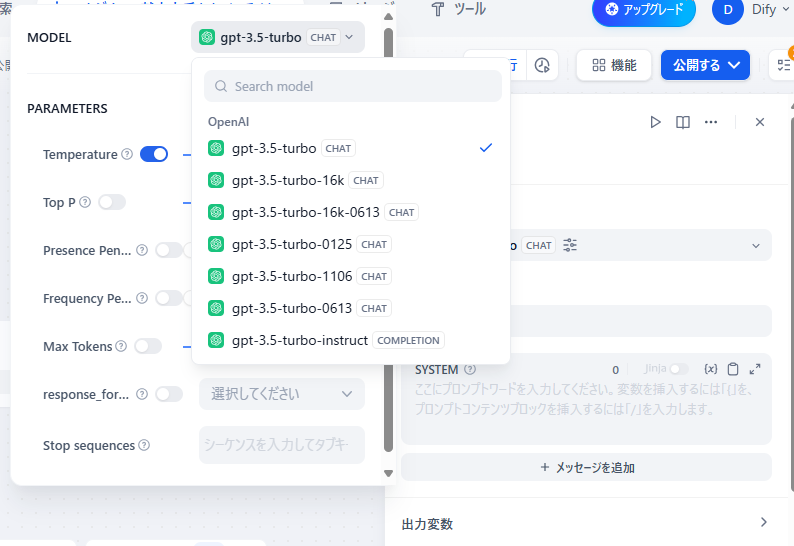Open the help book icon in node panel
The width and height of the screenshot is (794, 546).
pyautogui.click(x=683, y=122)
